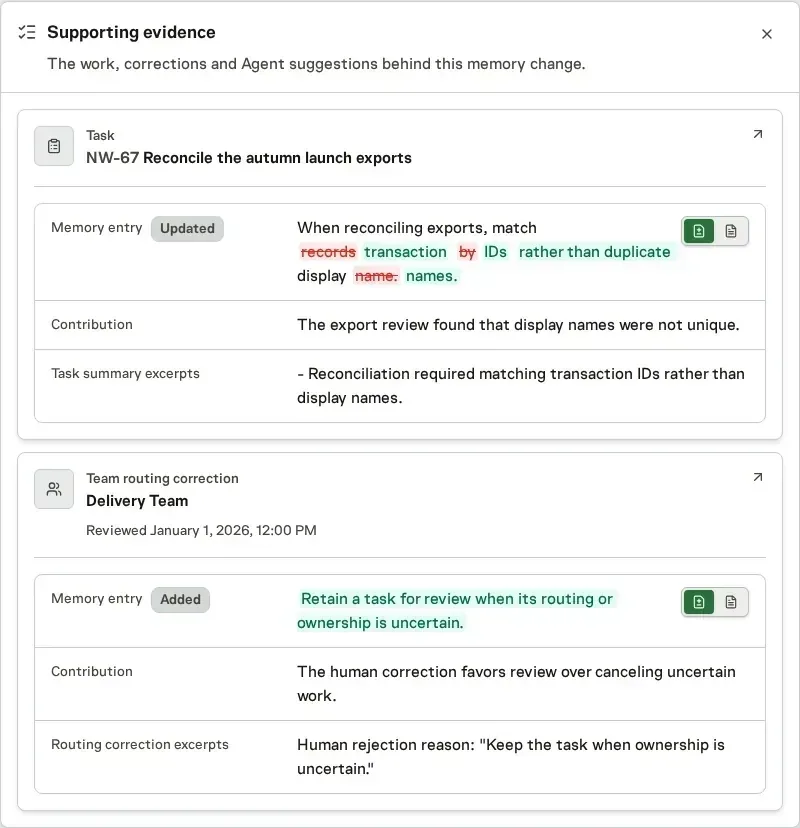Open task NW-67 via arrow icon

(758, 134)
